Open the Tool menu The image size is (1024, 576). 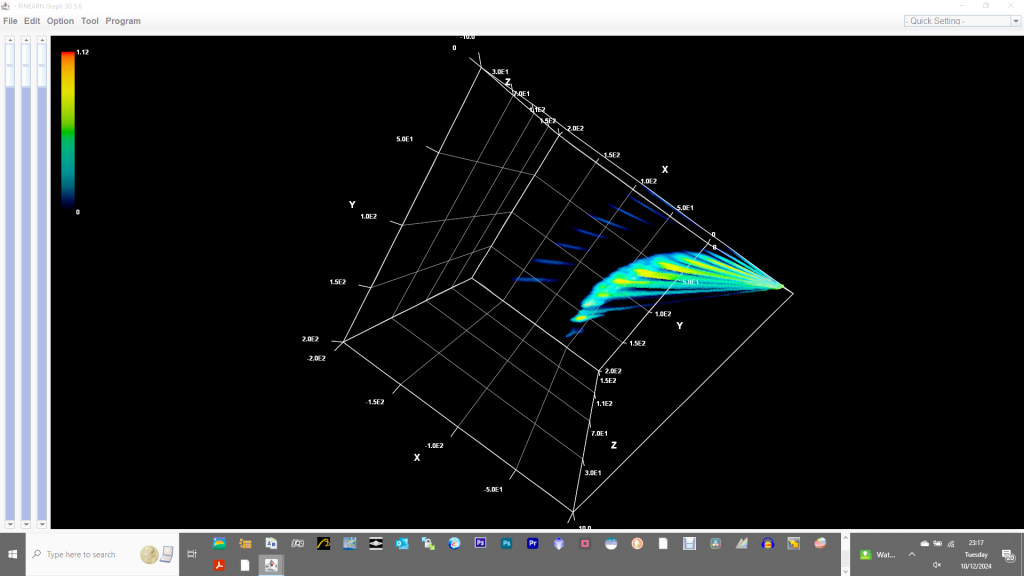(x=89, y=21)
